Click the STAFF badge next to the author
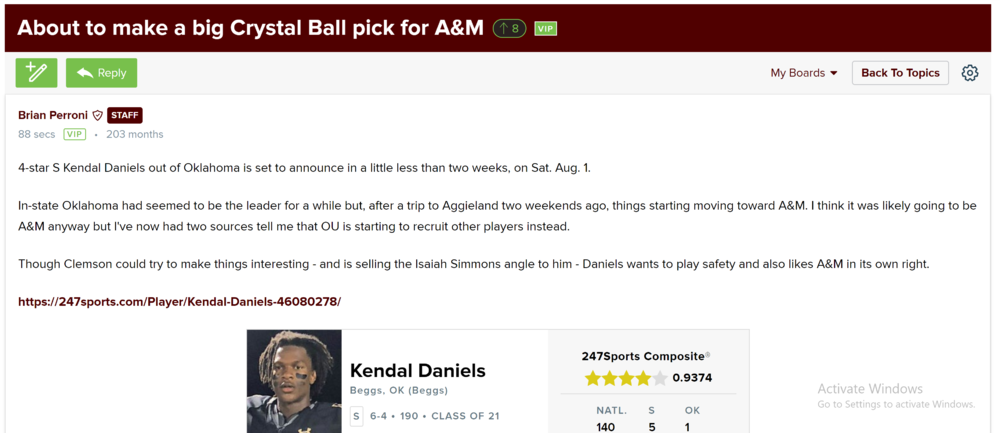This screenshot has width=1000, height=433. [x=125, y=115]
